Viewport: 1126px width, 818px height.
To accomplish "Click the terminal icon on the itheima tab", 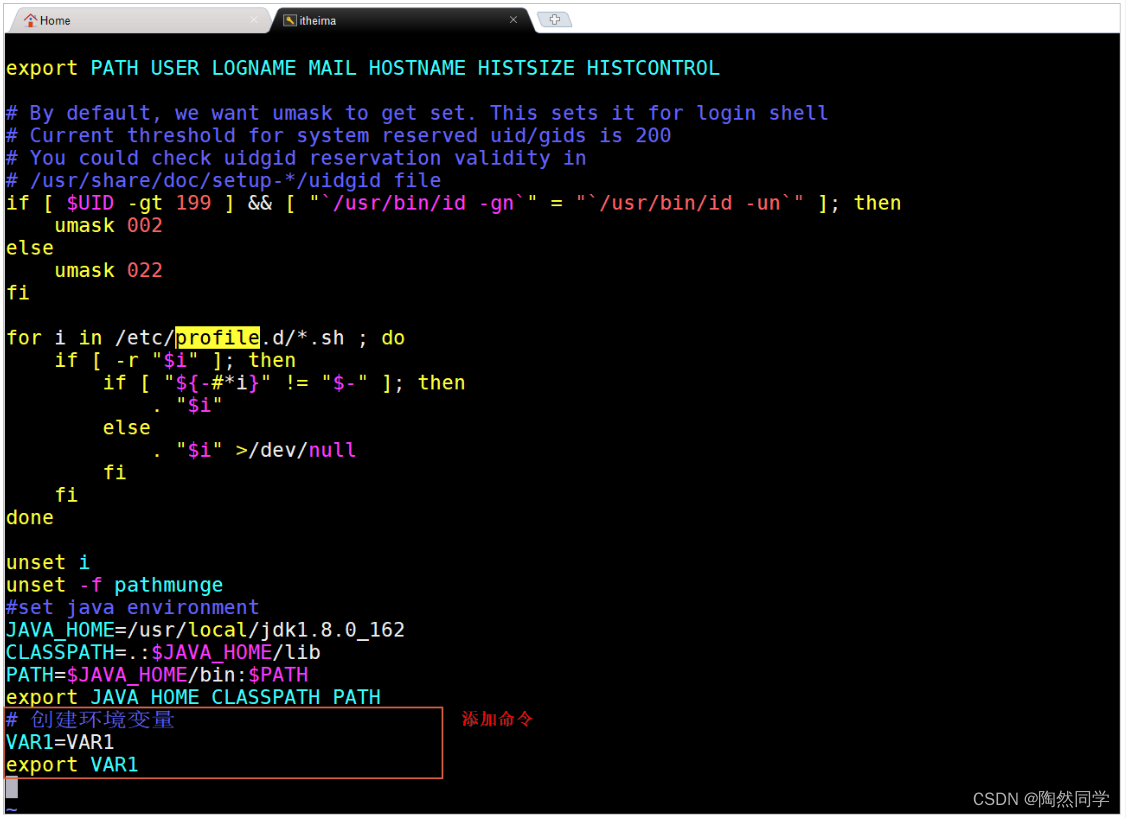I will (x=290, y=19).
